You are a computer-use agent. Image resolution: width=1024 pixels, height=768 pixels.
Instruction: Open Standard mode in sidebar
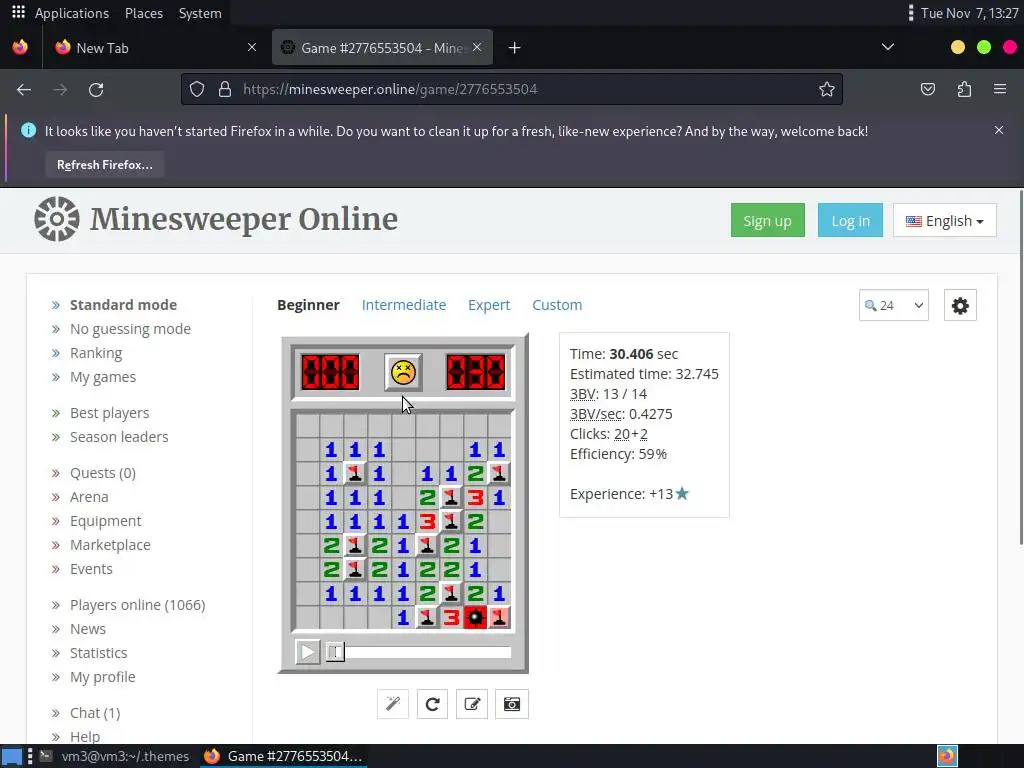tap(123, 305)
